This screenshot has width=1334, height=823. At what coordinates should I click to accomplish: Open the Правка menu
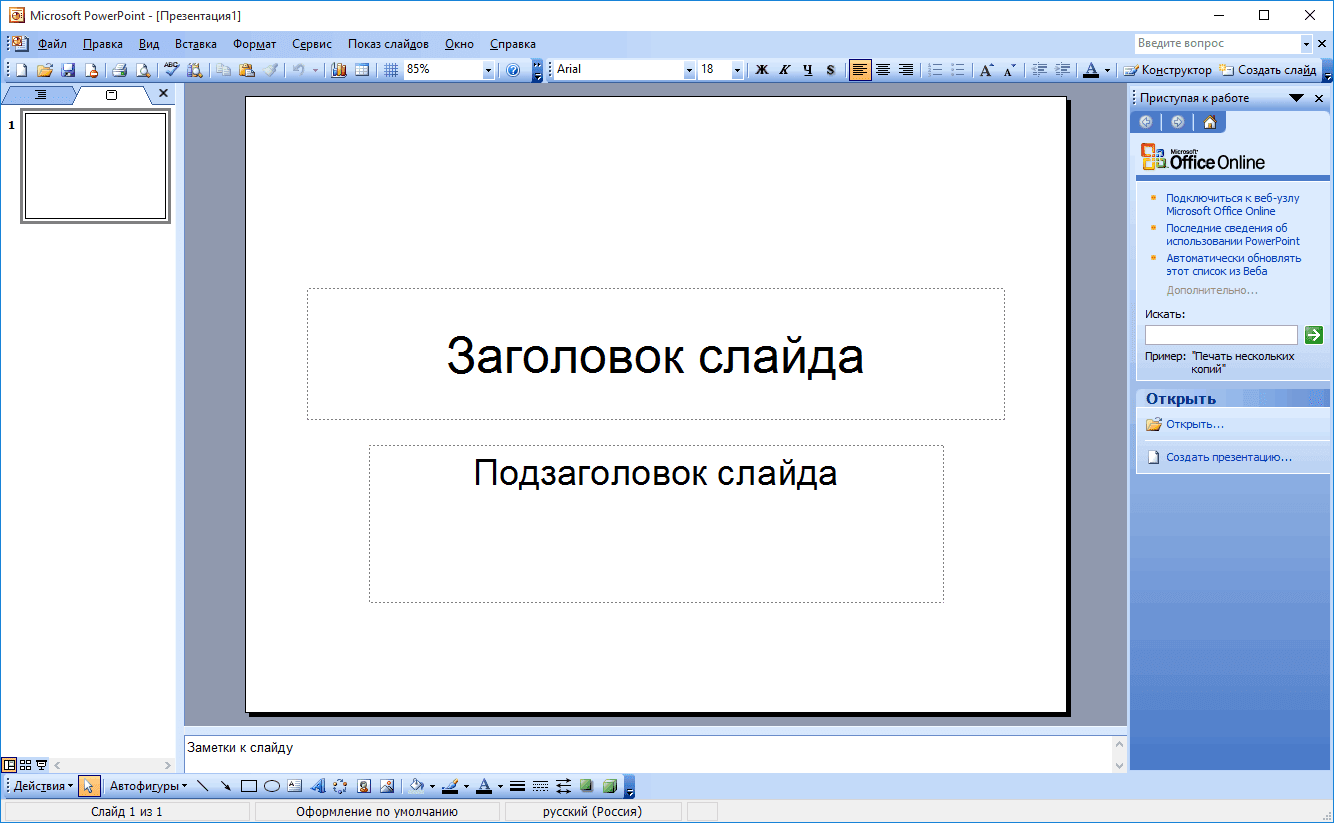click(103, 44)
